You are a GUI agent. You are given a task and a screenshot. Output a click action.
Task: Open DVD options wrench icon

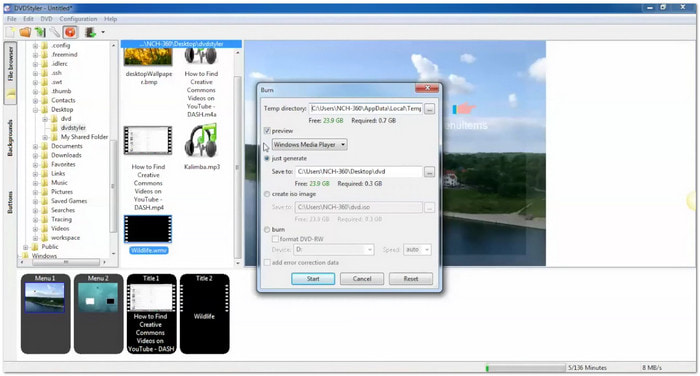pyautogui.click(x=54, y=32)
